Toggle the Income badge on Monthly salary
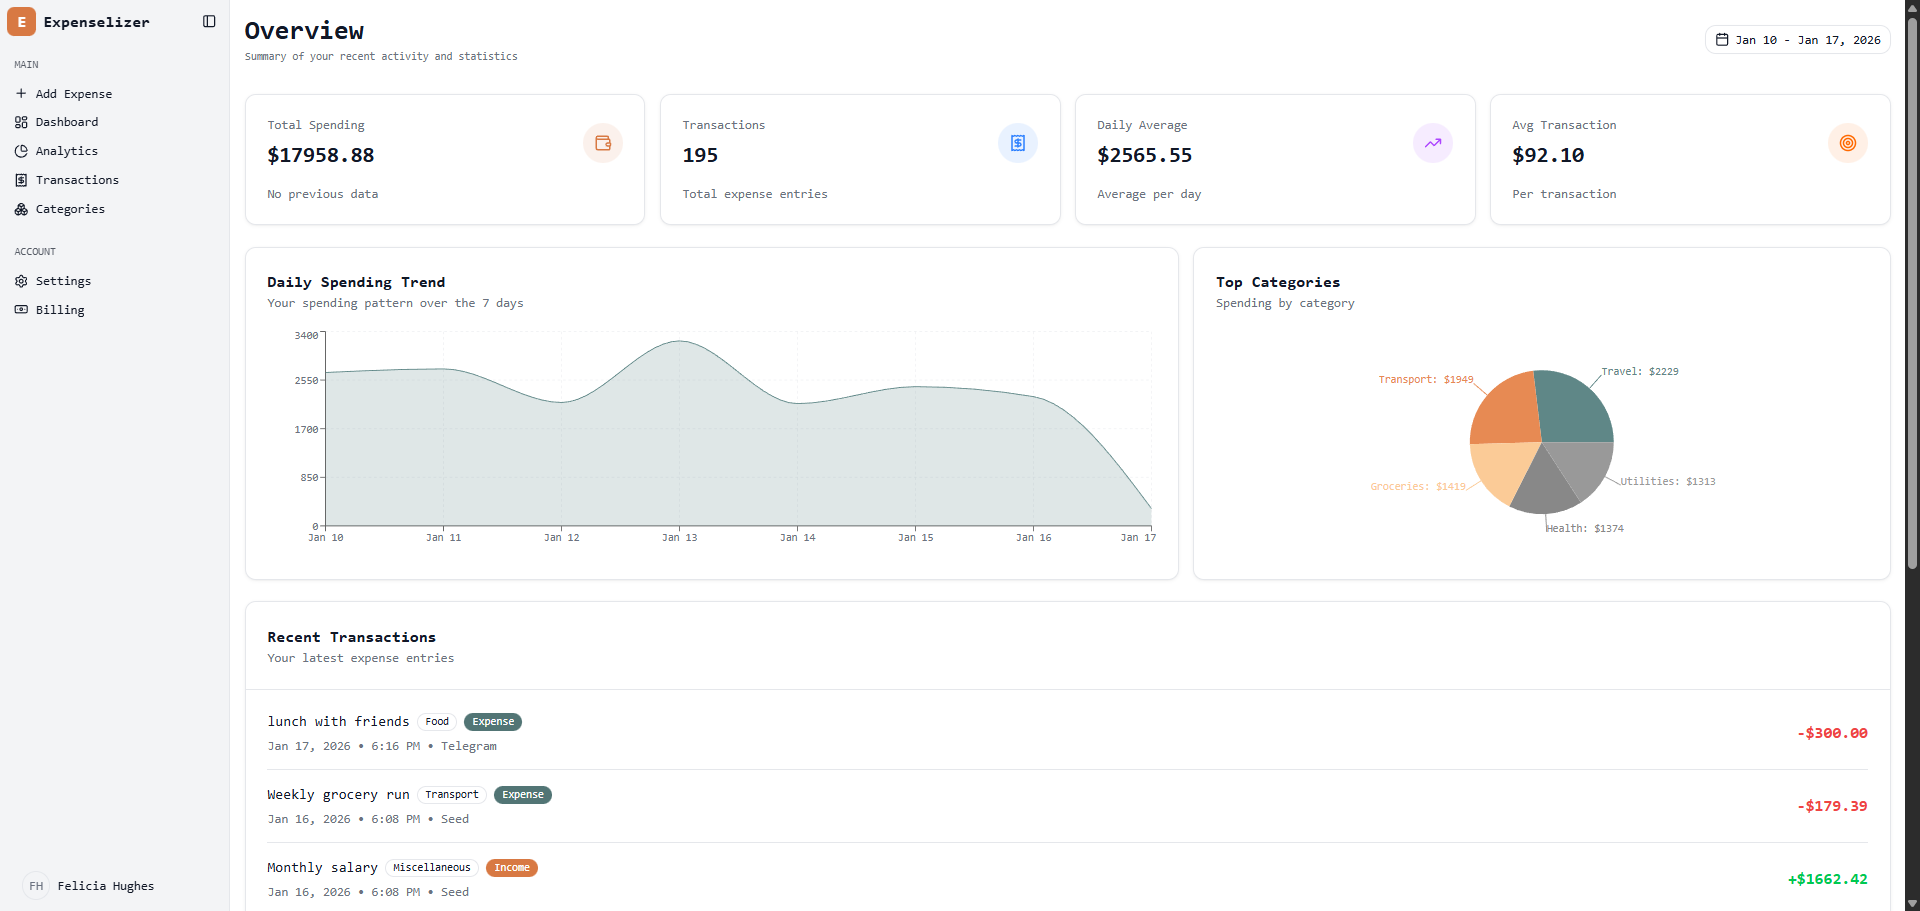Screen dimensions: 1920x911 512,867
